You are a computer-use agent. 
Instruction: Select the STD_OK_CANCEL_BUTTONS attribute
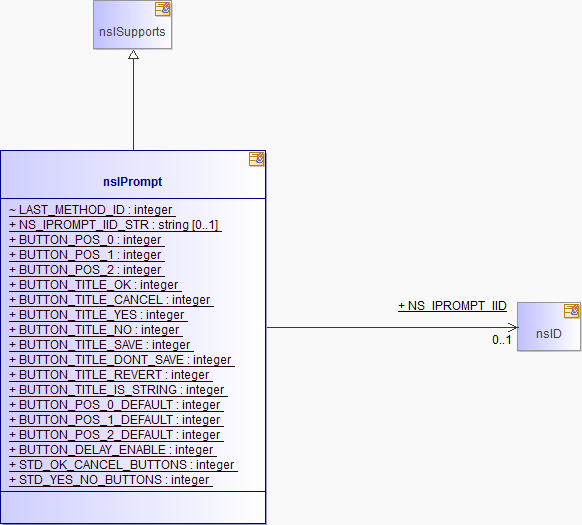point(122,465)
